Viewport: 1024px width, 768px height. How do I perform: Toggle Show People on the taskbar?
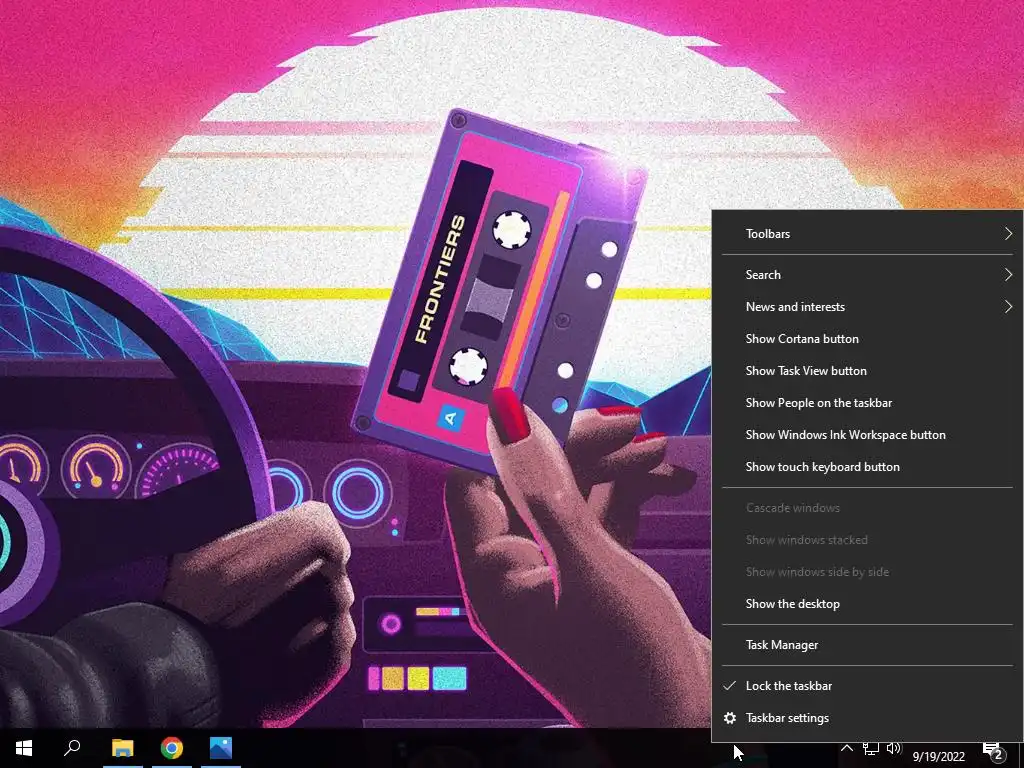coord(867,403)
